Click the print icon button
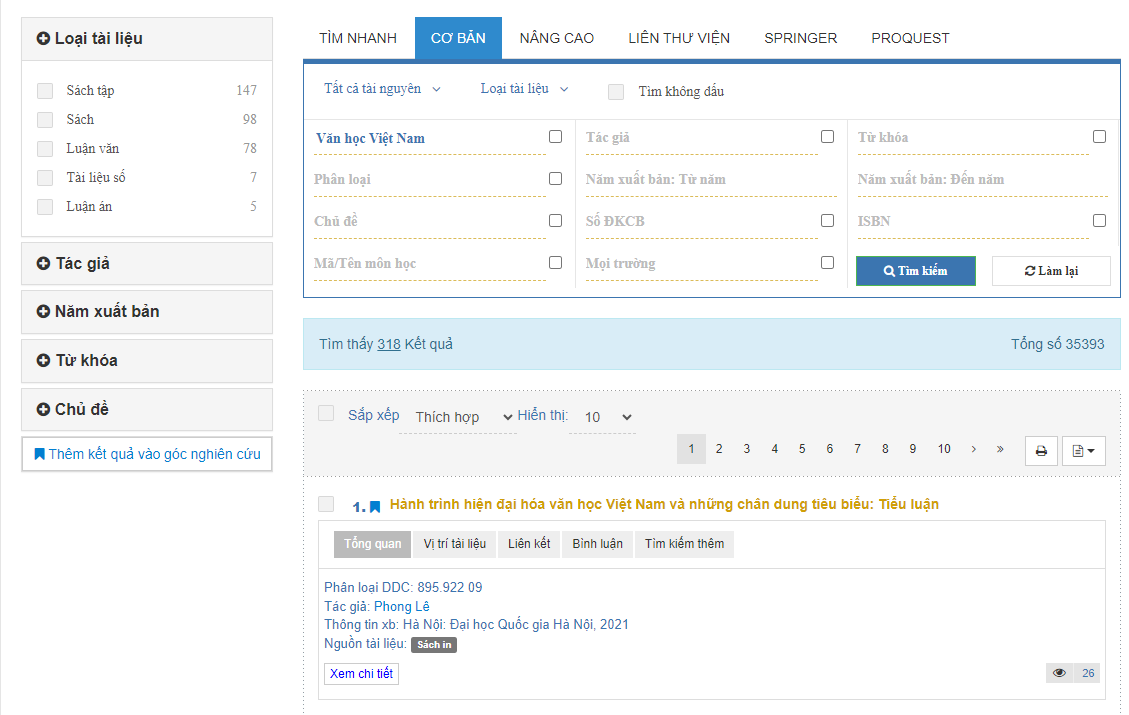 coord(1041,451)
